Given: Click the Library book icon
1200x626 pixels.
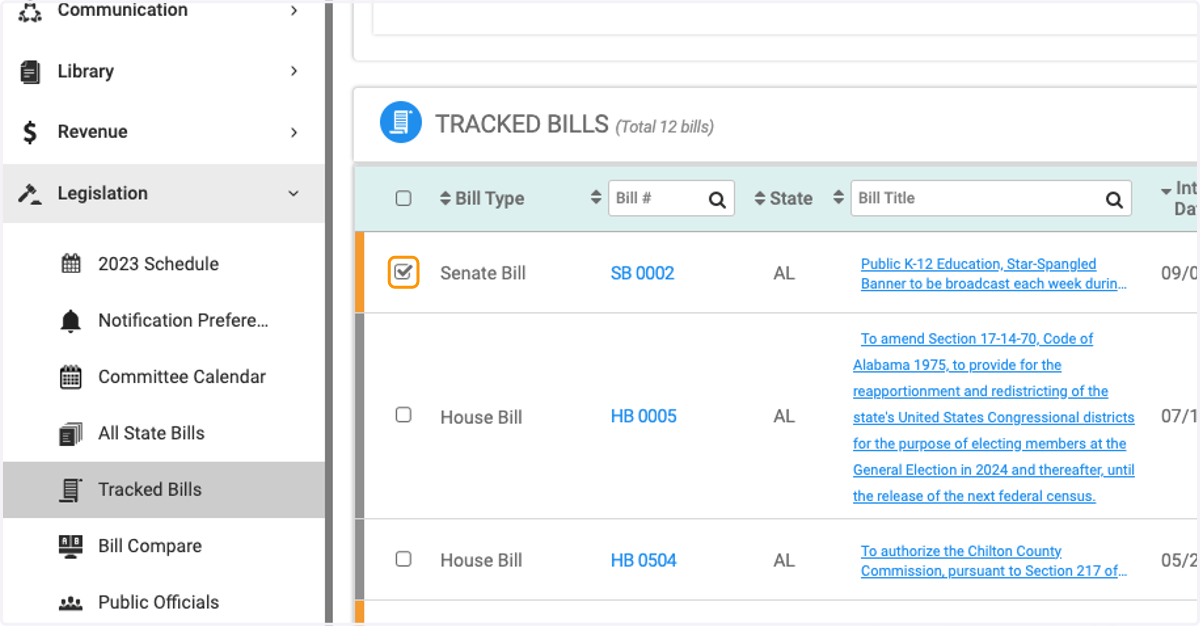Looking at the screenshot, I should tap(30, 72).
